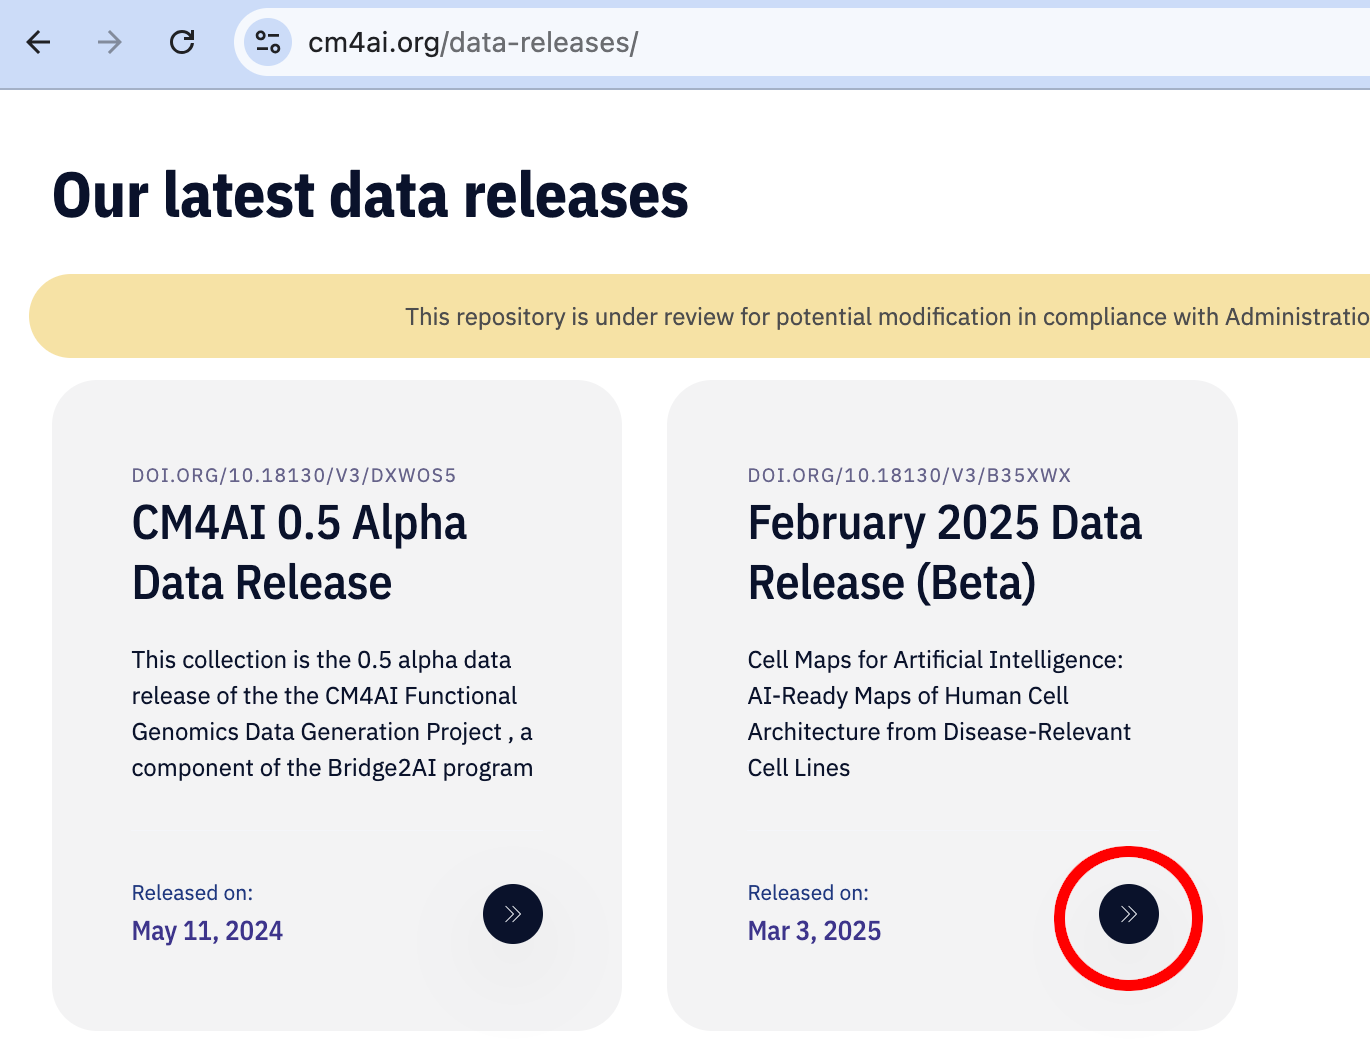Open site information icon in address bar
1370x1046 pixels.
pos(268,42)
